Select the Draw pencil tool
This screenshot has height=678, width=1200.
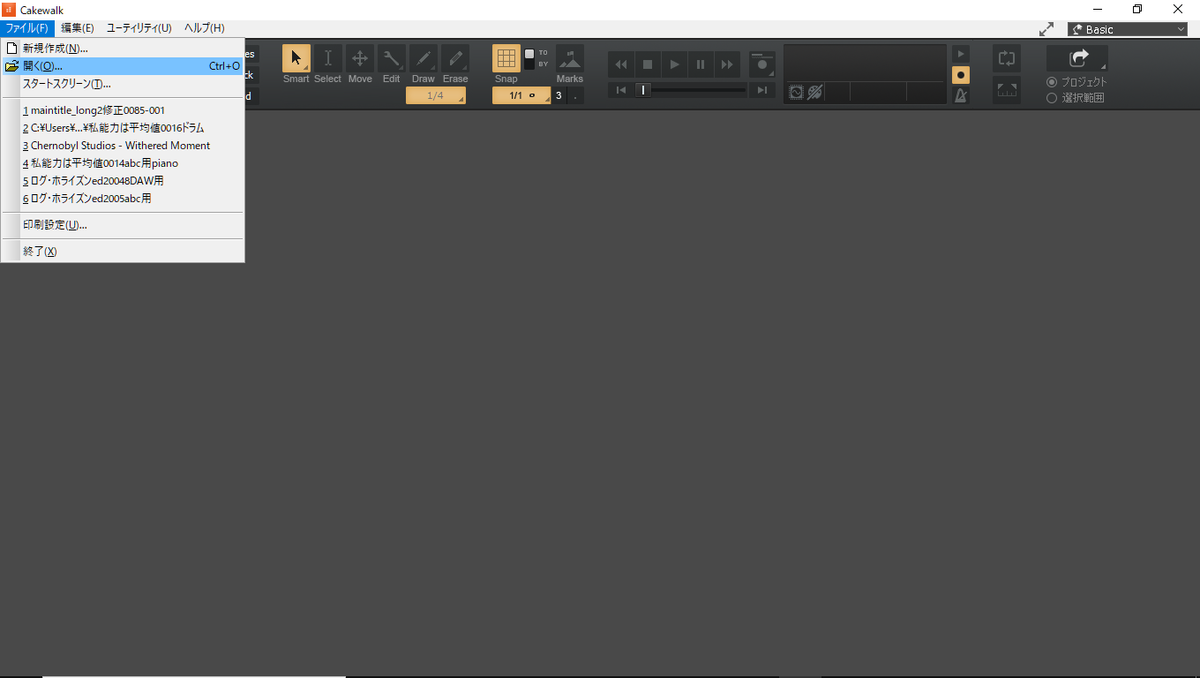click(423, 58)
